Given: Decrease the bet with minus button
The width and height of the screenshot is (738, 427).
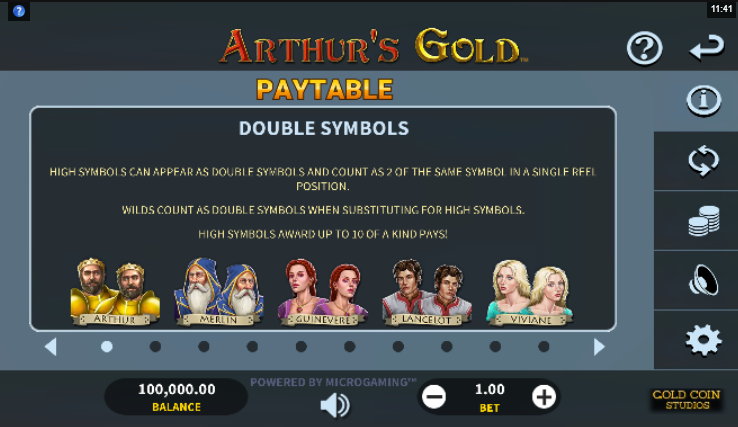Looking at the screenshot, I should point(433,397).
